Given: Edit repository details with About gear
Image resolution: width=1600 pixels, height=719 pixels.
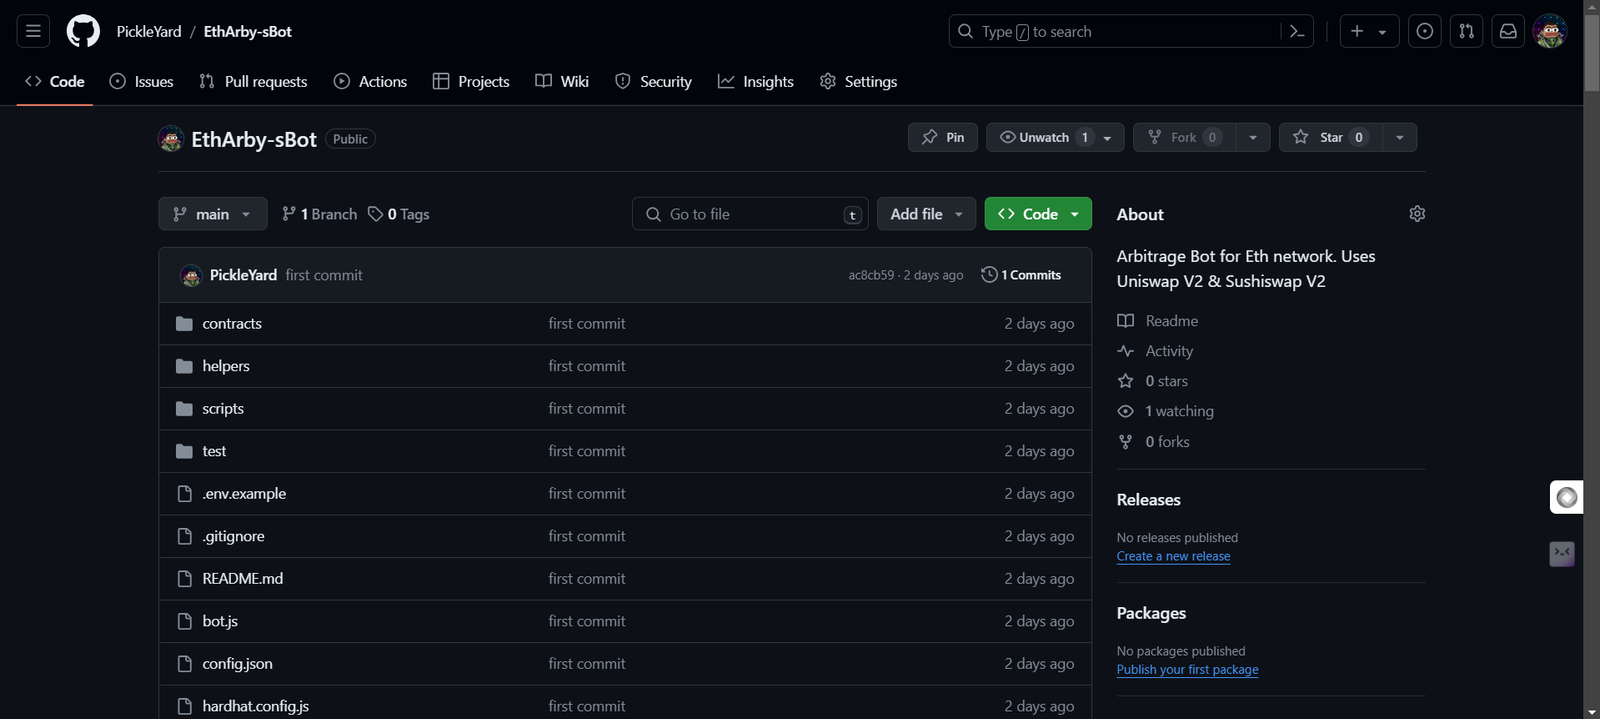Looking at the screenshot, I should click(x=1417, y=214).
